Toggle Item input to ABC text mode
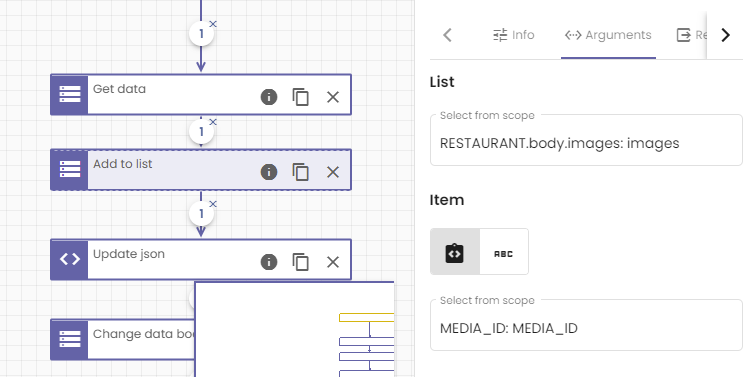The height and width of the screenshot is (377, 753). tap(504, 252)
